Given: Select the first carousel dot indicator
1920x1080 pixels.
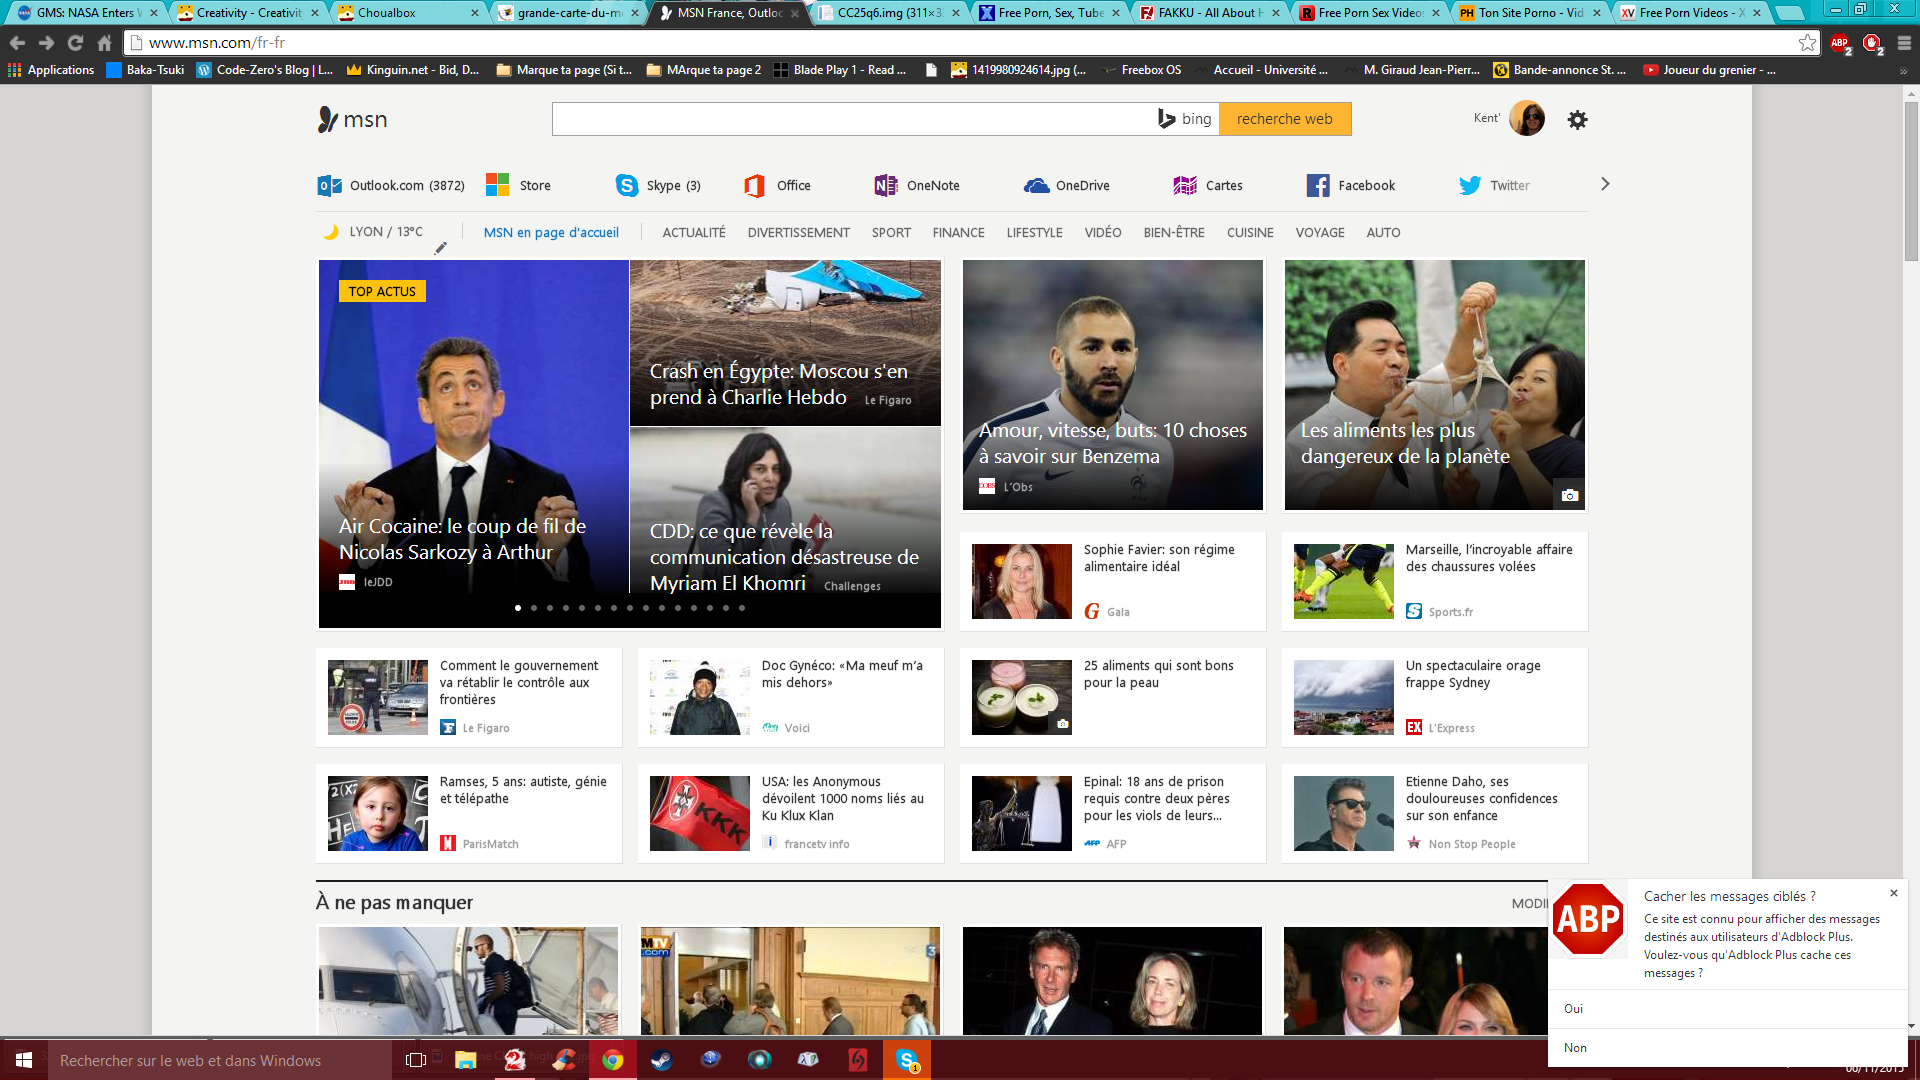Looking at the screenshot, I should click(518, 608).
